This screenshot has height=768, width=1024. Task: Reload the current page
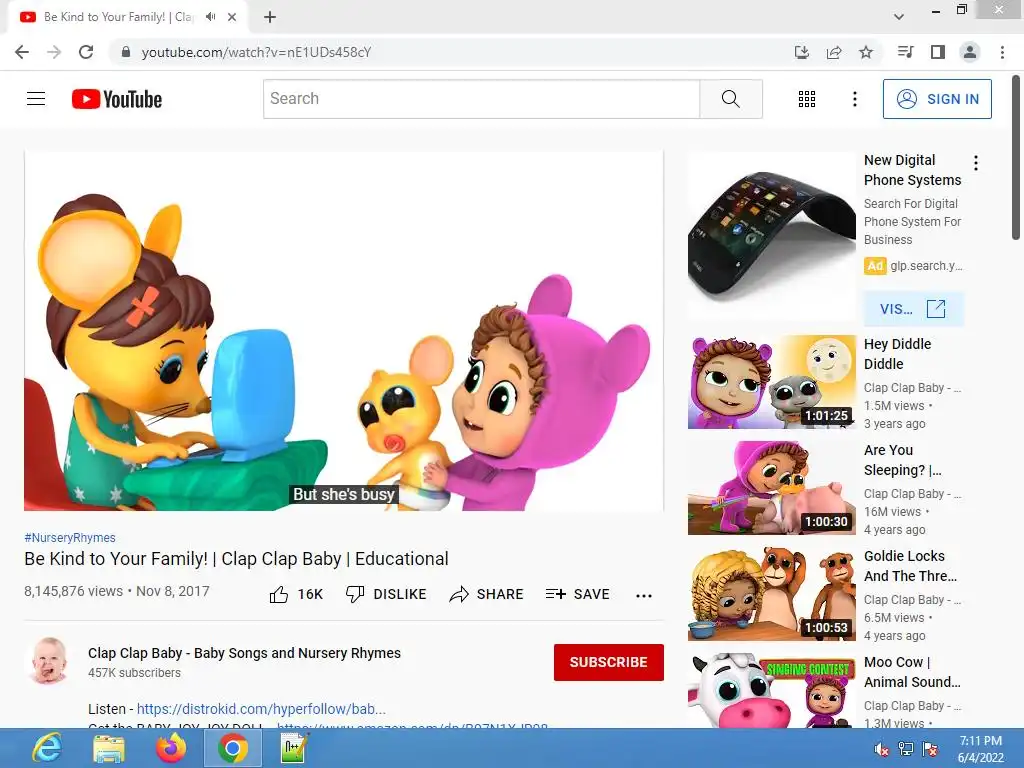[x=86, y=52]
